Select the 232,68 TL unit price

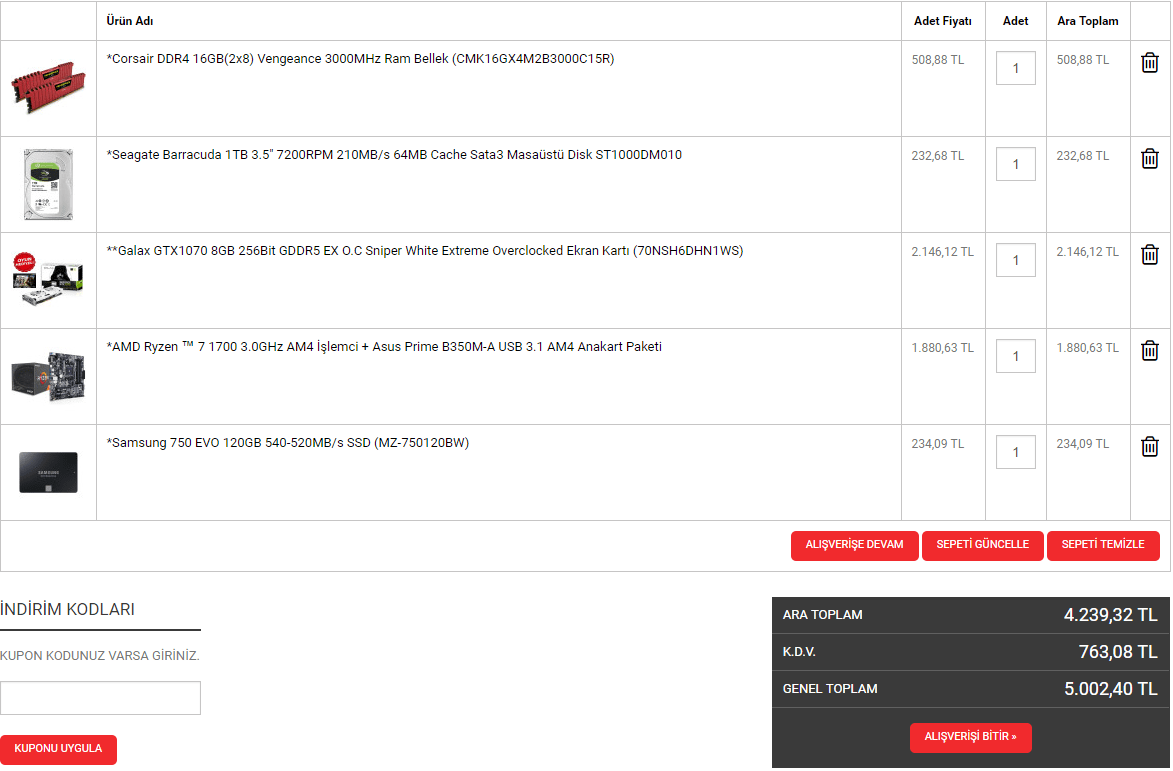tap(937, 156)
